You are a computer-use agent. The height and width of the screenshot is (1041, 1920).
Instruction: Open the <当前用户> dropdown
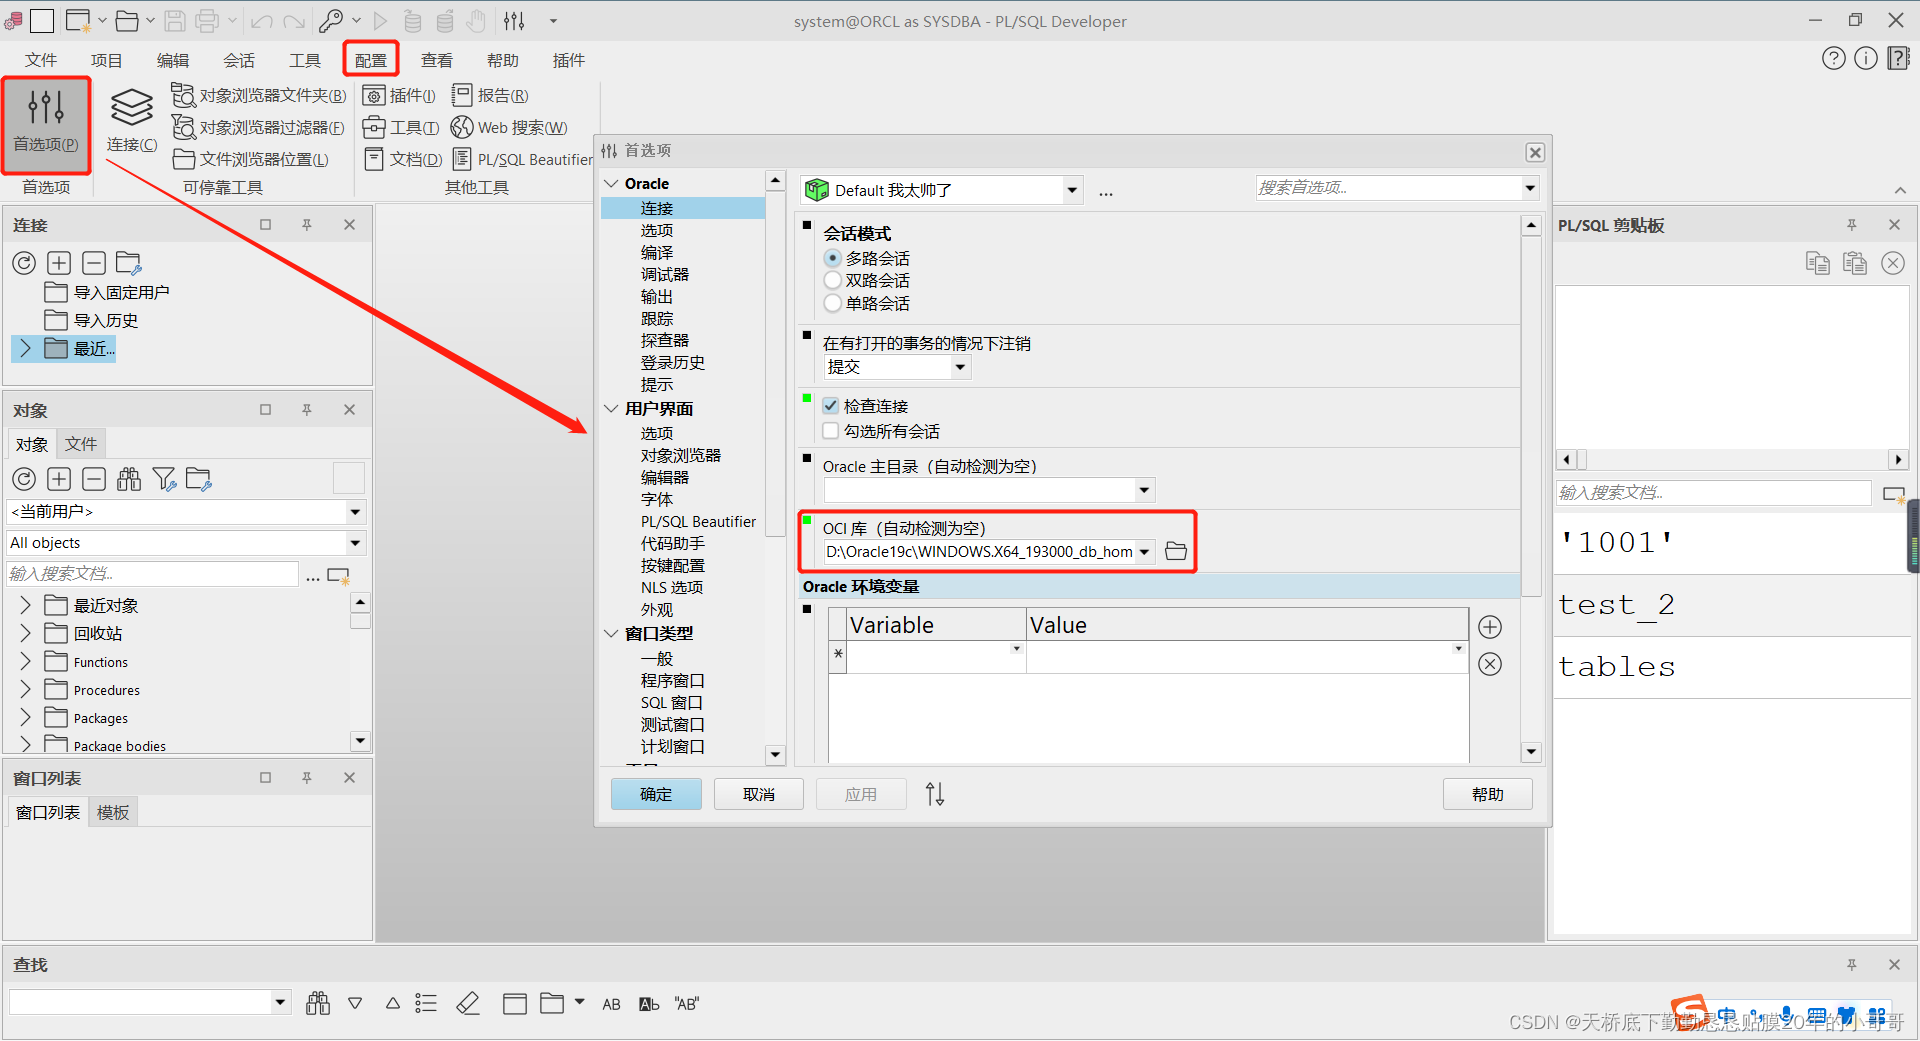click(355, 512)
